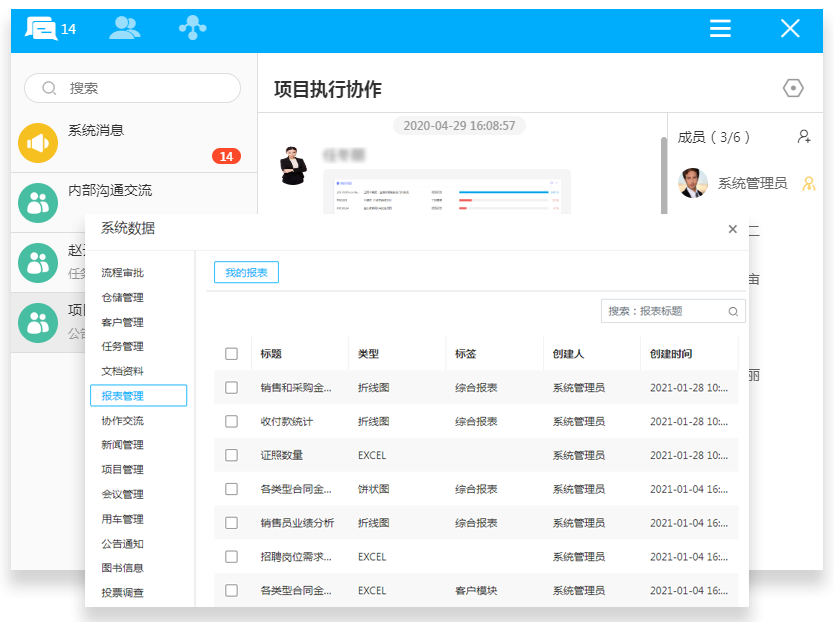Select the 内部沟通交流 conversation title

click(110, 190)
